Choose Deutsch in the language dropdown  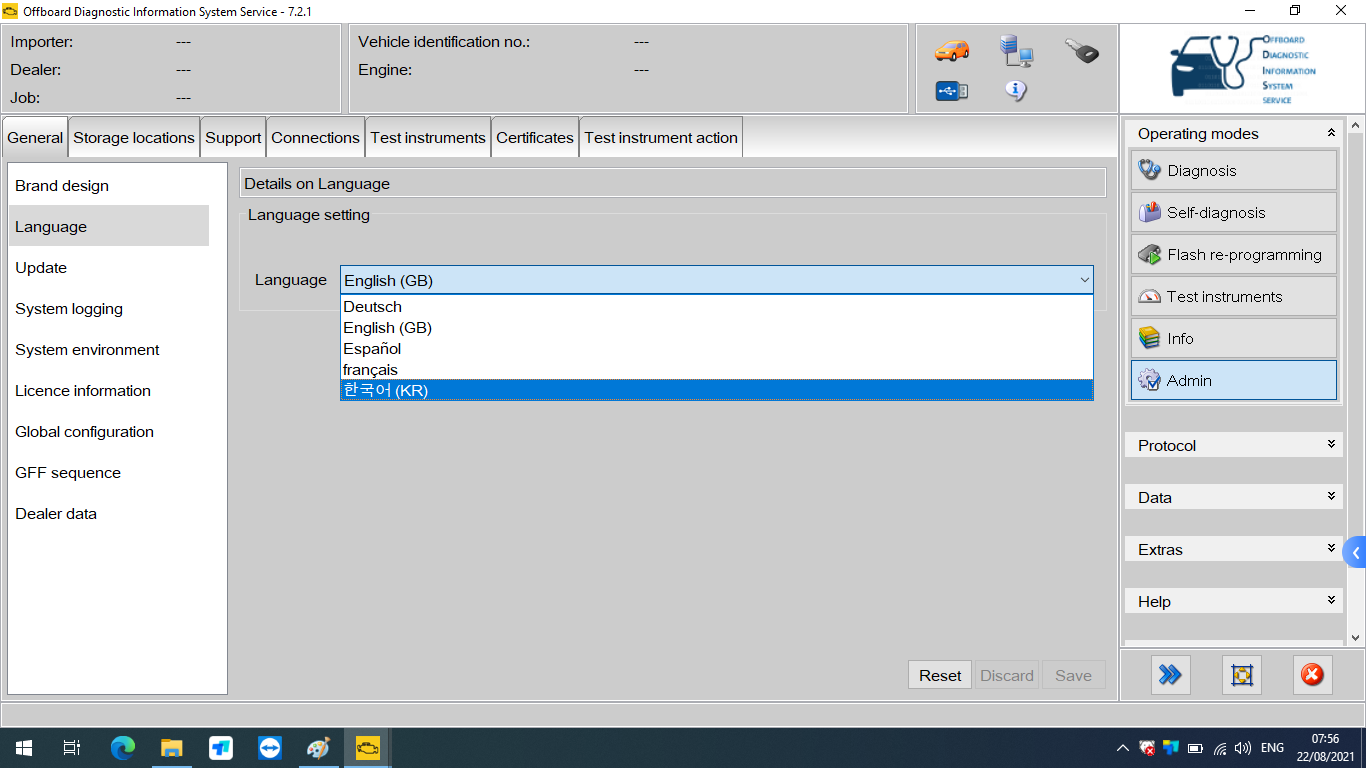716,307
